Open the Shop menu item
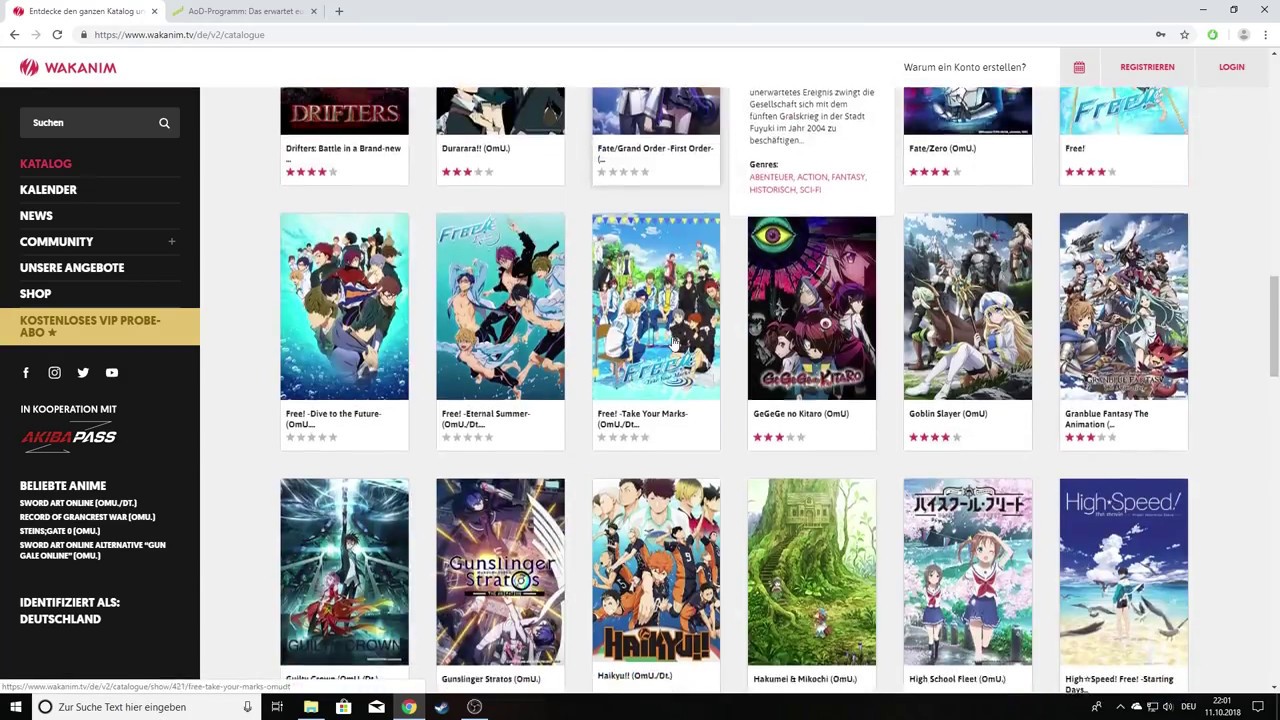 tap(35, 294)
